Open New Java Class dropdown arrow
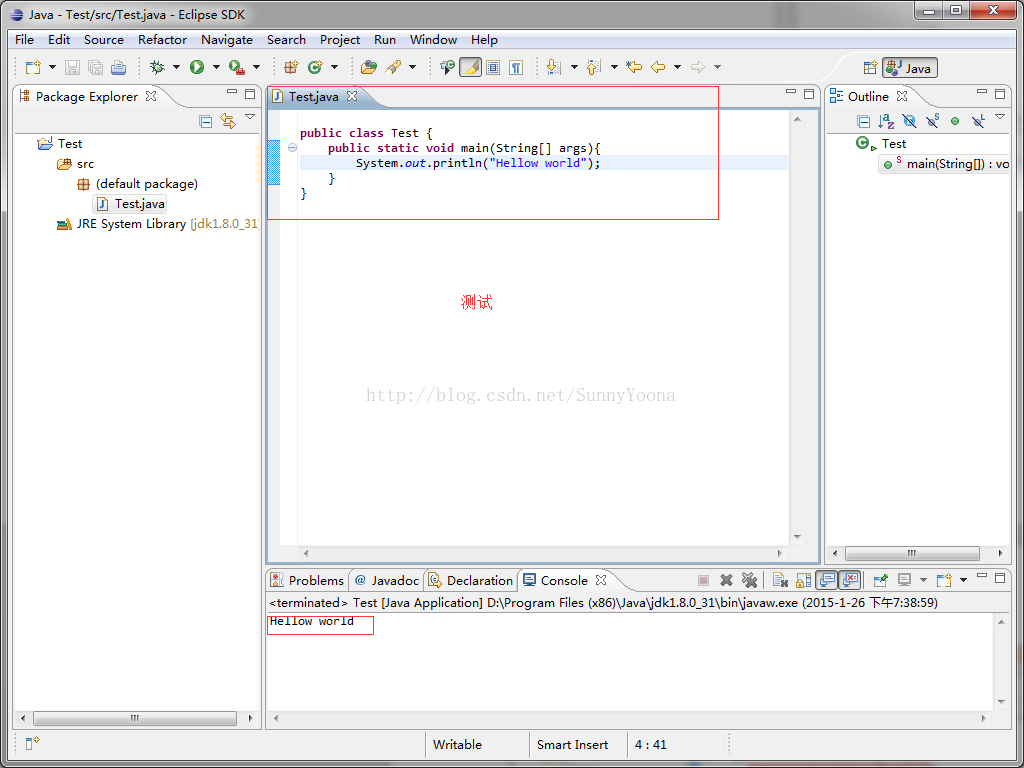 (334, 67)
